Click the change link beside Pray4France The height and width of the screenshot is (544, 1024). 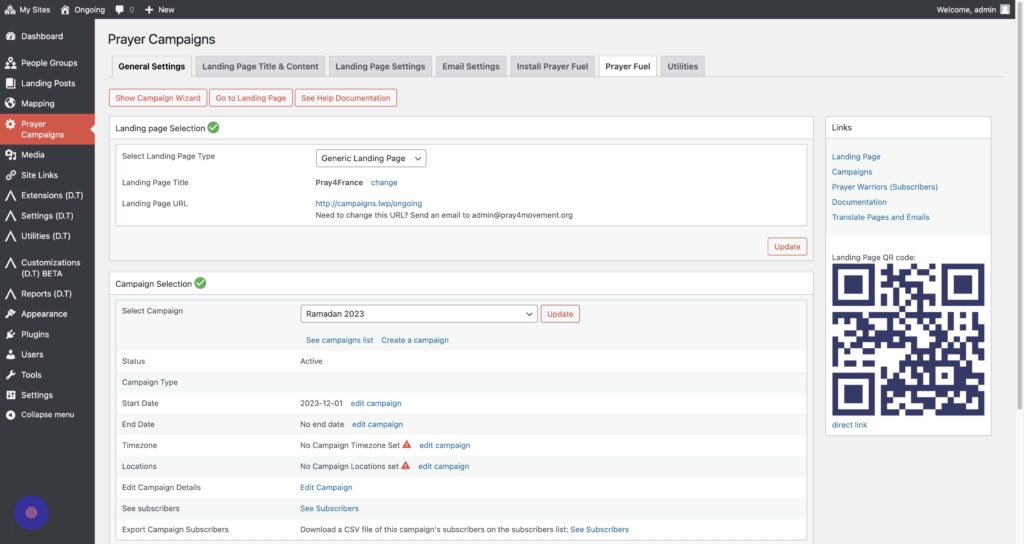tap(384, 183)
